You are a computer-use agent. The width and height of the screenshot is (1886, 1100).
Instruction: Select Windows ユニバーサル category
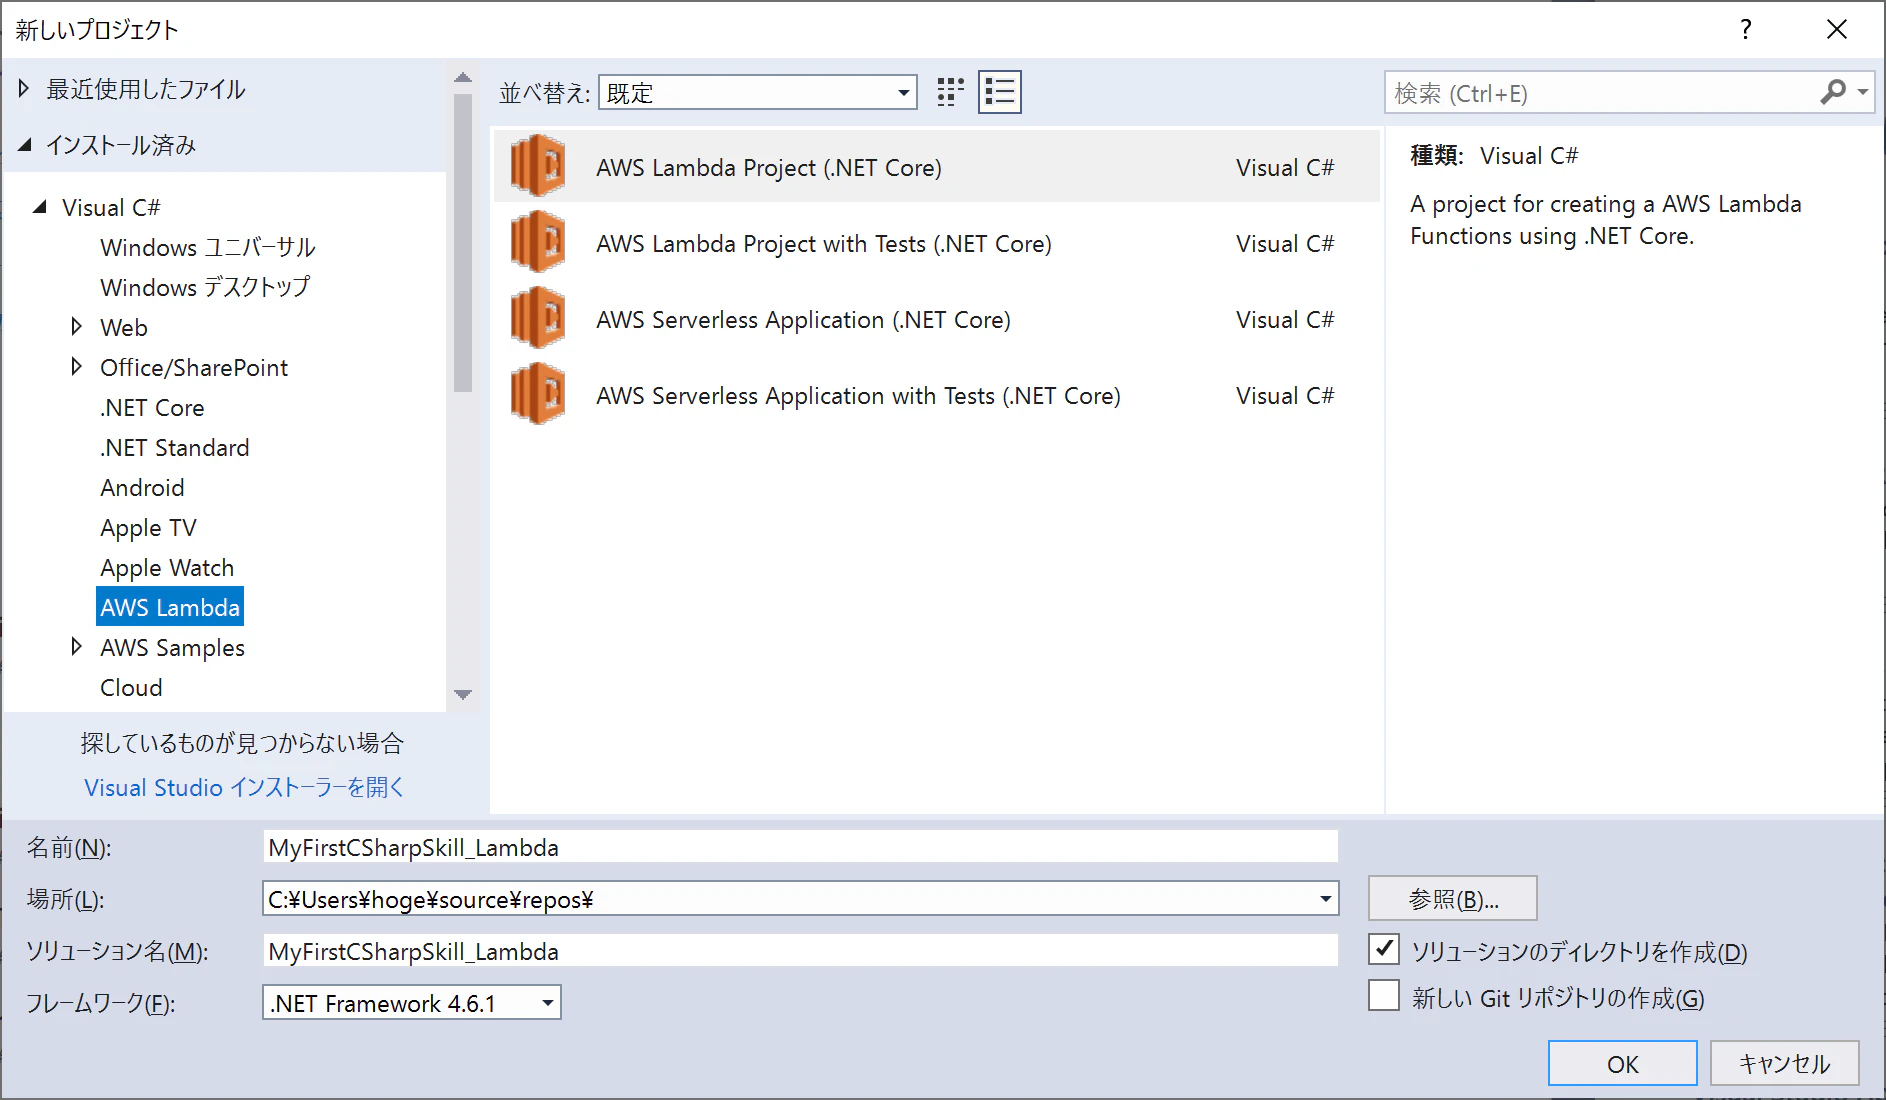pyautogui.click(x=208, y=247)
